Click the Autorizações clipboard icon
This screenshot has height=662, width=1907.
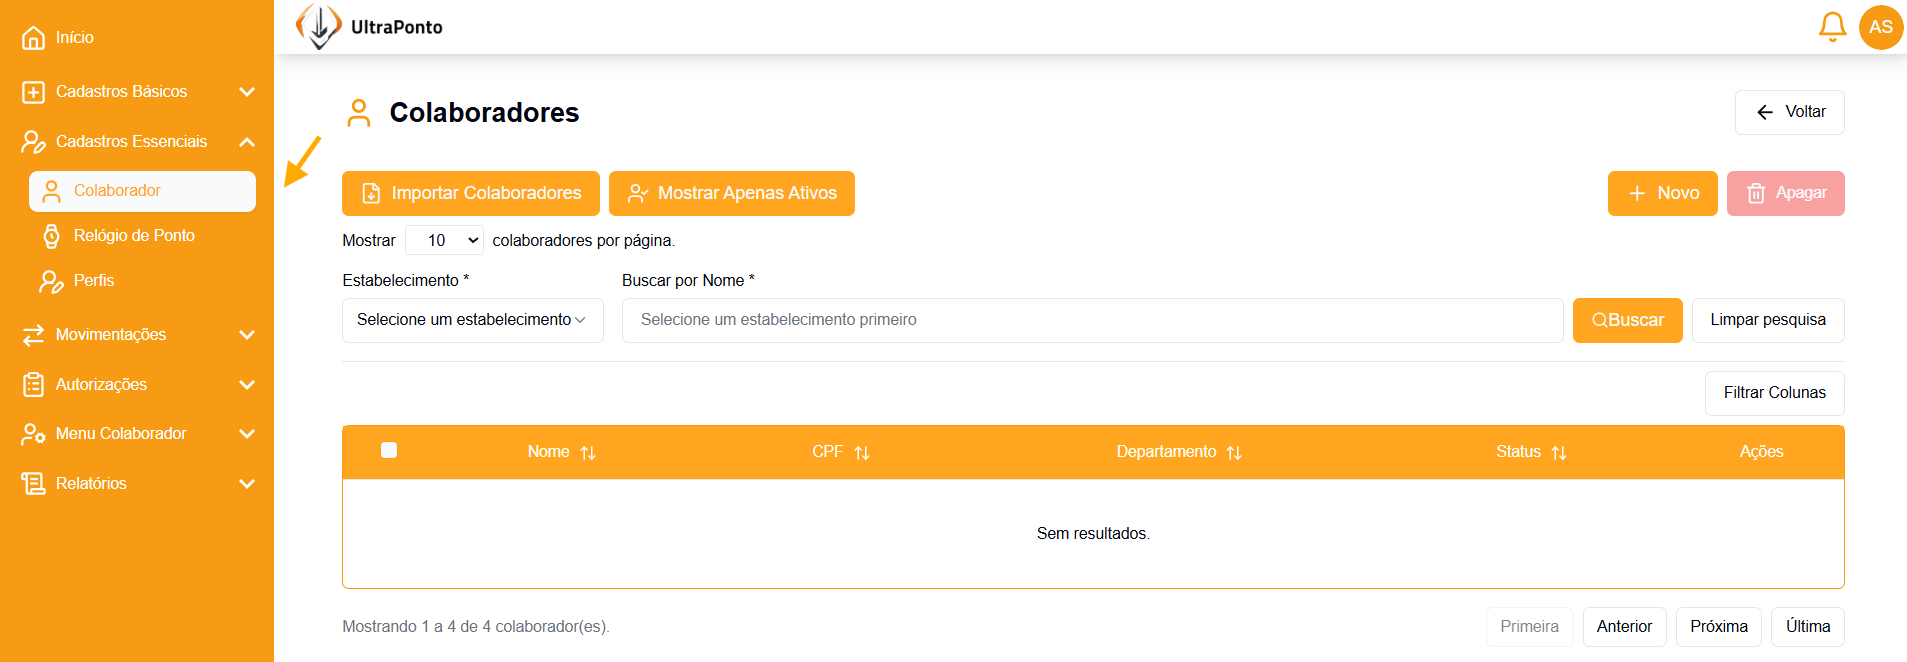tap(33, 385)
